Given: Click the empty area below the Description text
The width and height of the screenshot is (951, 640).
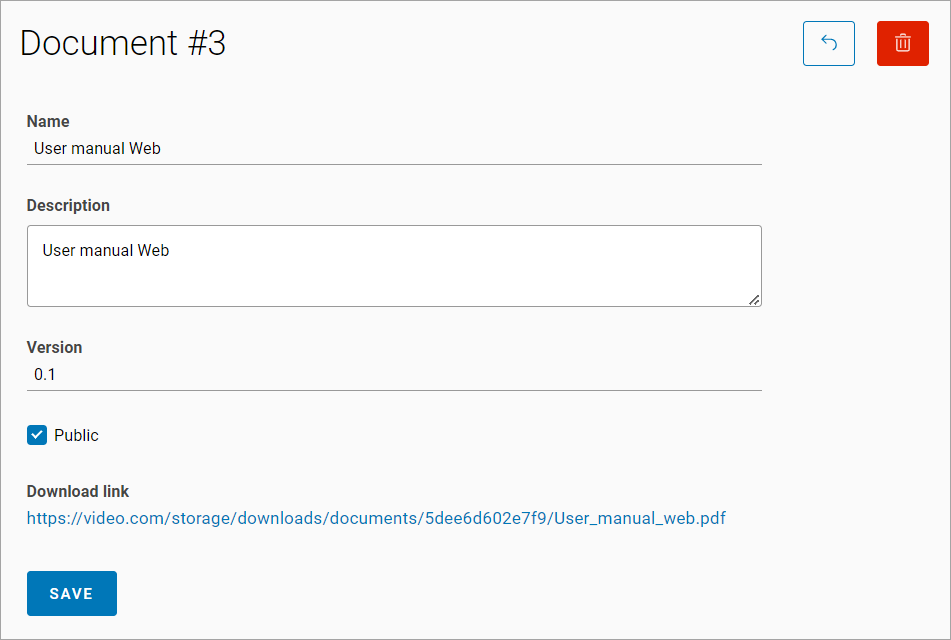Looking at the screenshot, I should [394, 285].
